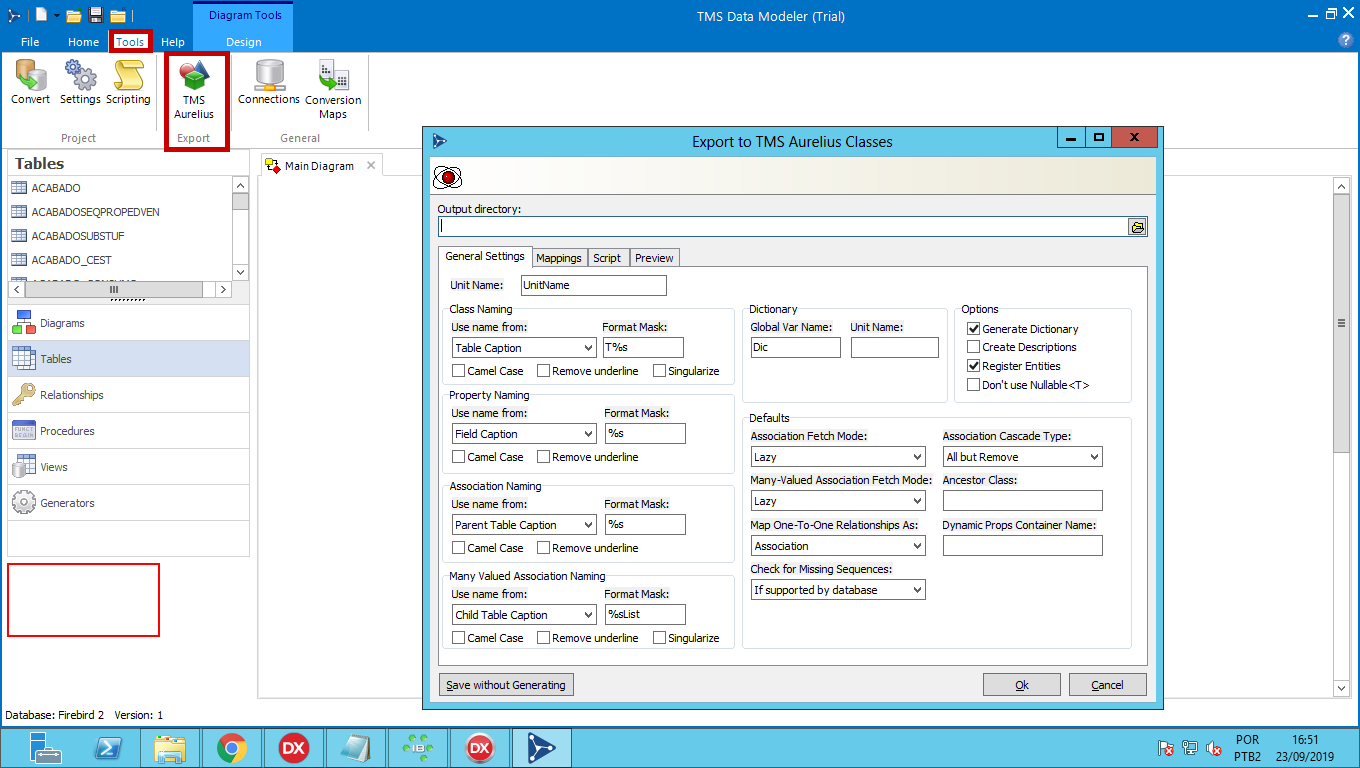Open Diagrams section in sidebar
The width and height of the screenshot is (1360, 768).
(x=128, y=323)
